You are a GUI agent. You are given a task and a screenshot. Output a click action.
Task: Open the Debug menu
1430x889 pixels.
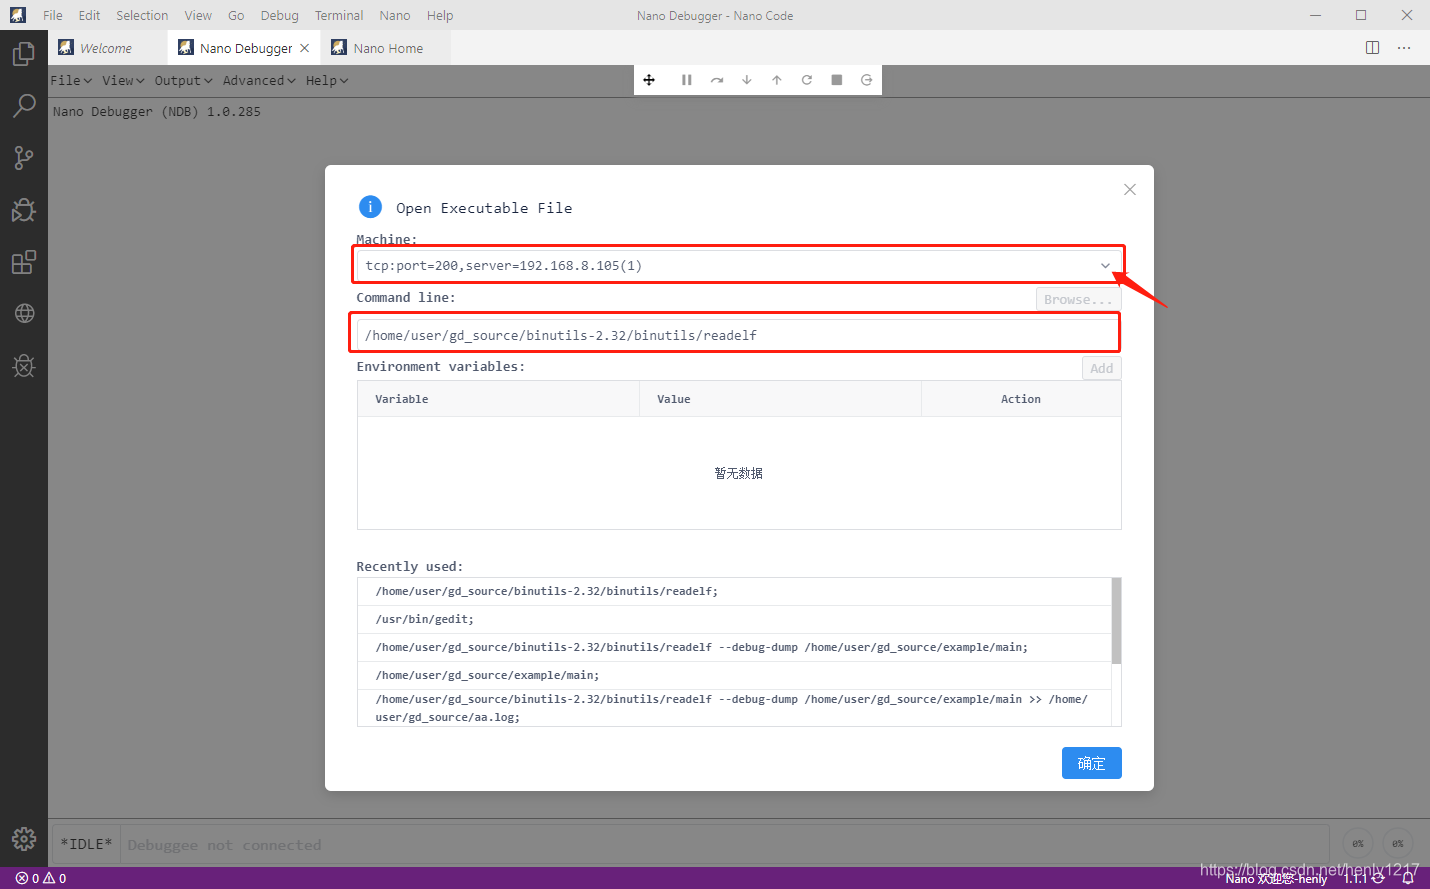(x=279, y=15)
